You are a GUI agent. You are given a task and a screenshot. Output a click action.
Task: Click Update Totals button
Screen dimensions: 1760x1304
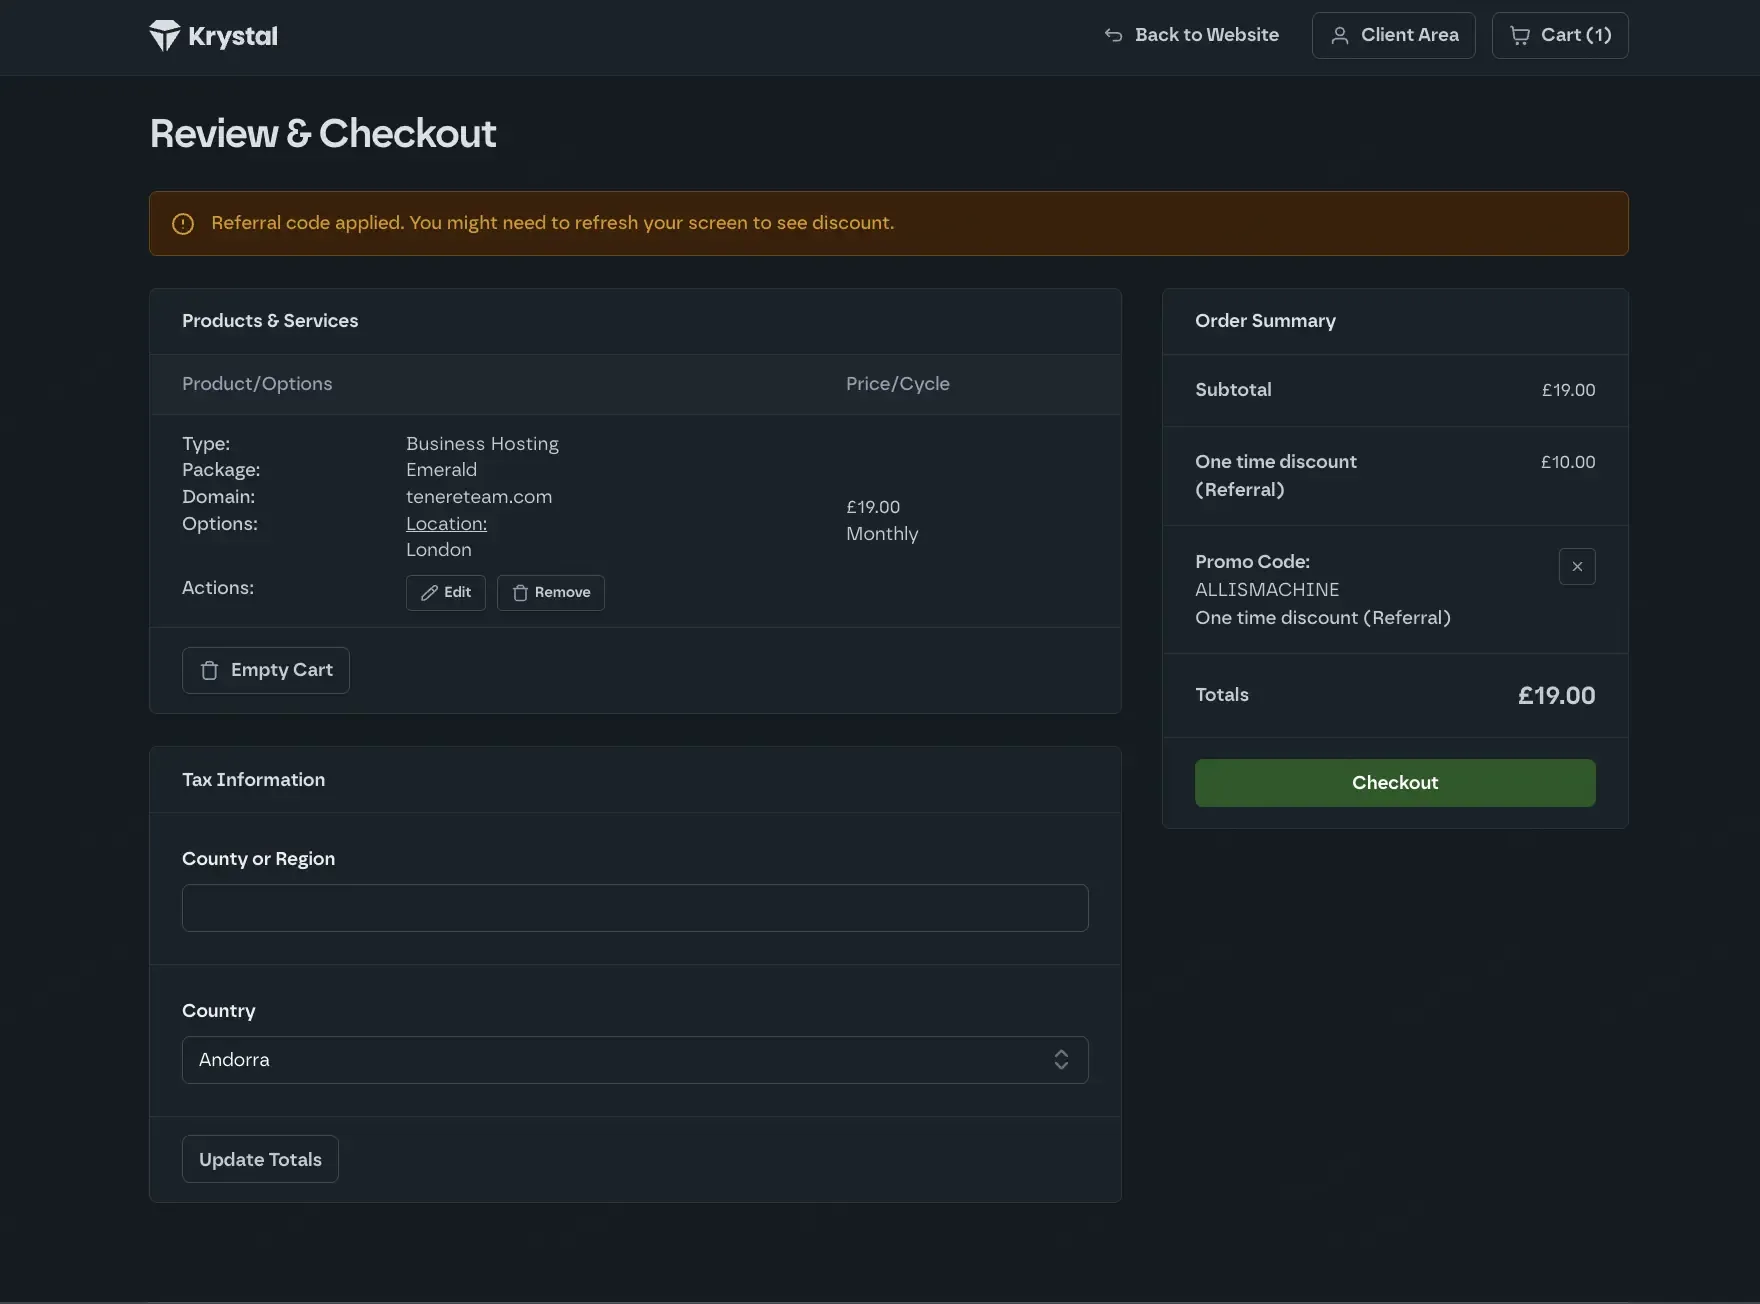260,1159
